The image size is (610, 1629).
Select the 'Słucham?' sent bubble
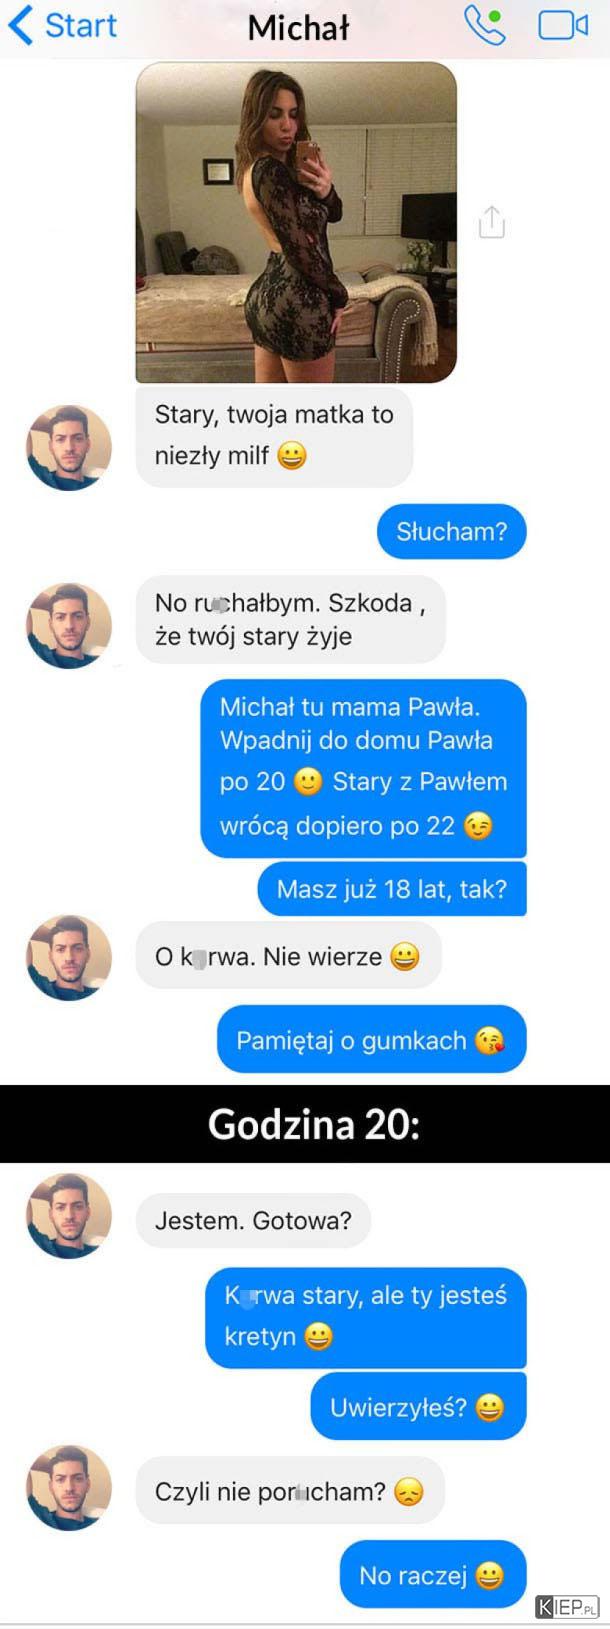[451, 532]
